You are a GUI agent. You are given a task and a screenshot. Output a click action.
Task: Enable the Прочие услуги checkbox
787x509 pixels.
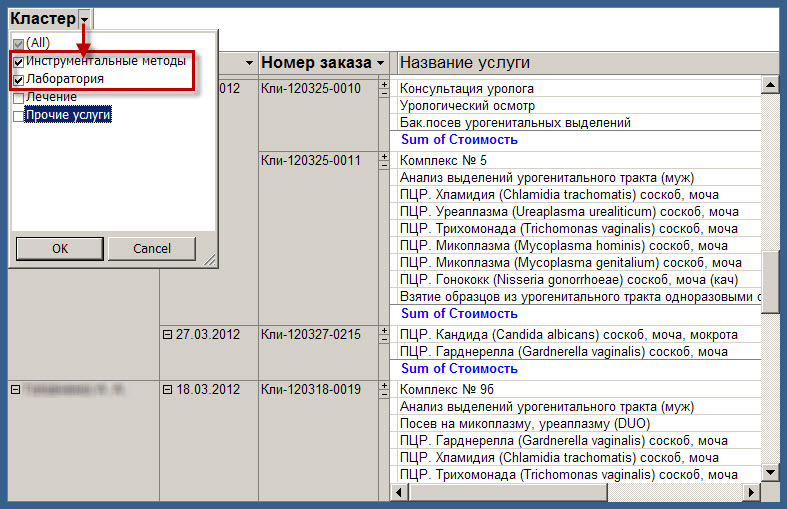pyautogui.click(x=18, y=115)
